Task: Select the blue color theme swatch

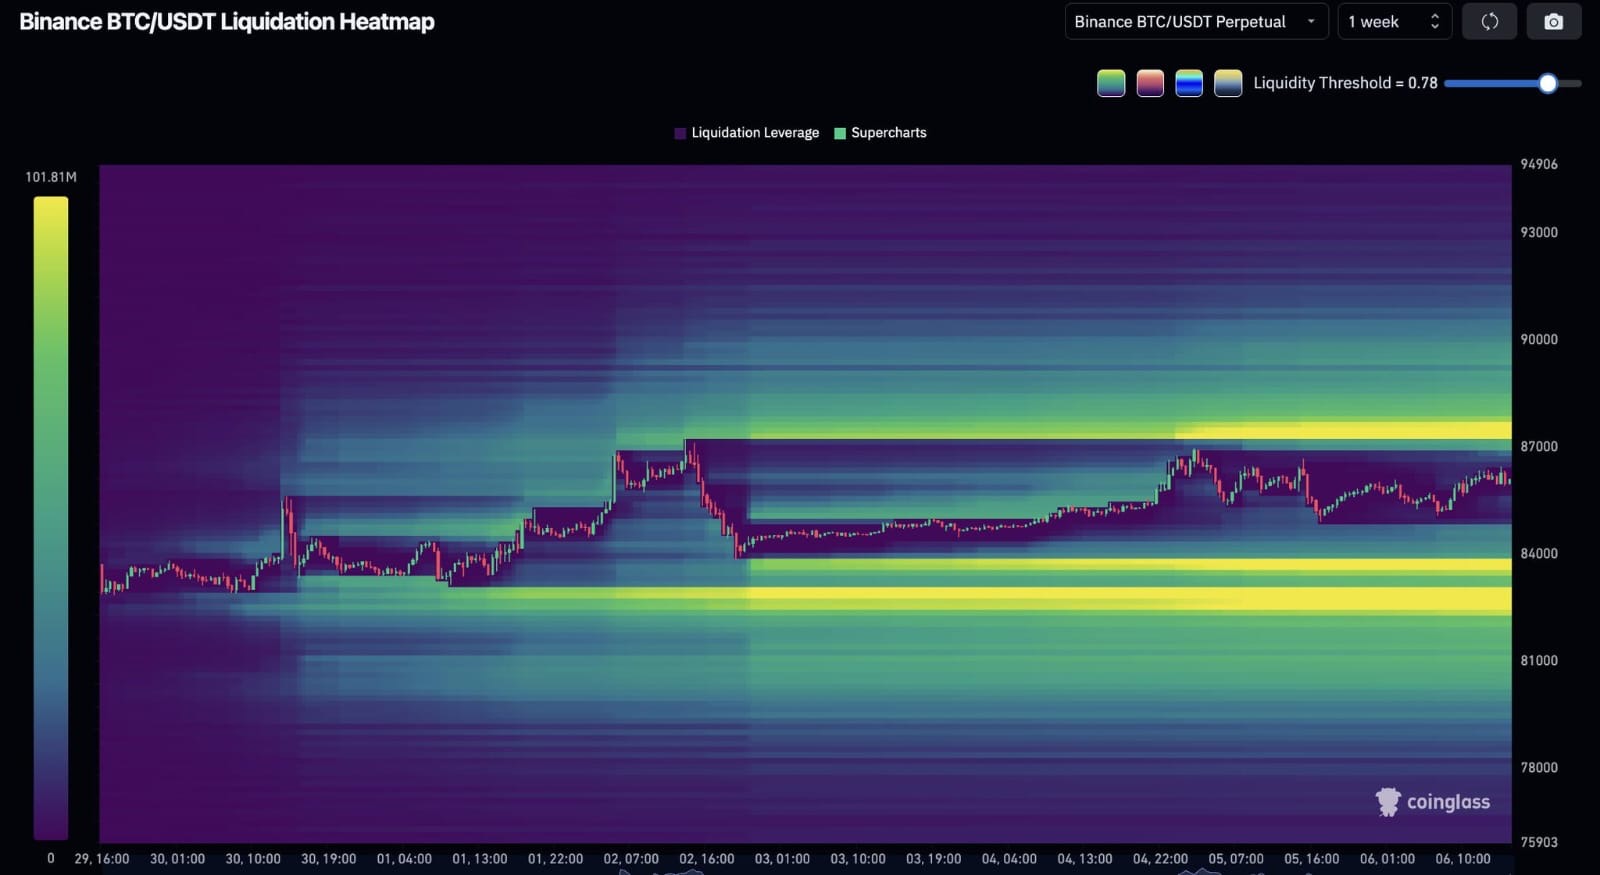Action: (x=1189, y=83)
